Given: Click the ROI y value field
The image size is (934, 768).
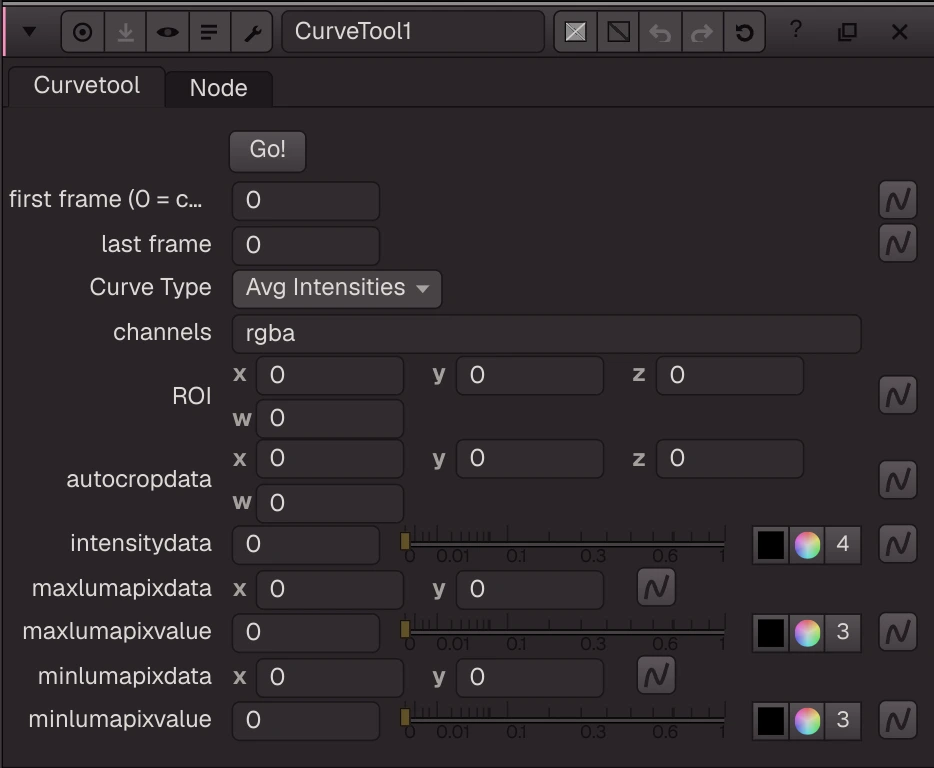Looking at the screenshot, I should [x=530, y=375].
